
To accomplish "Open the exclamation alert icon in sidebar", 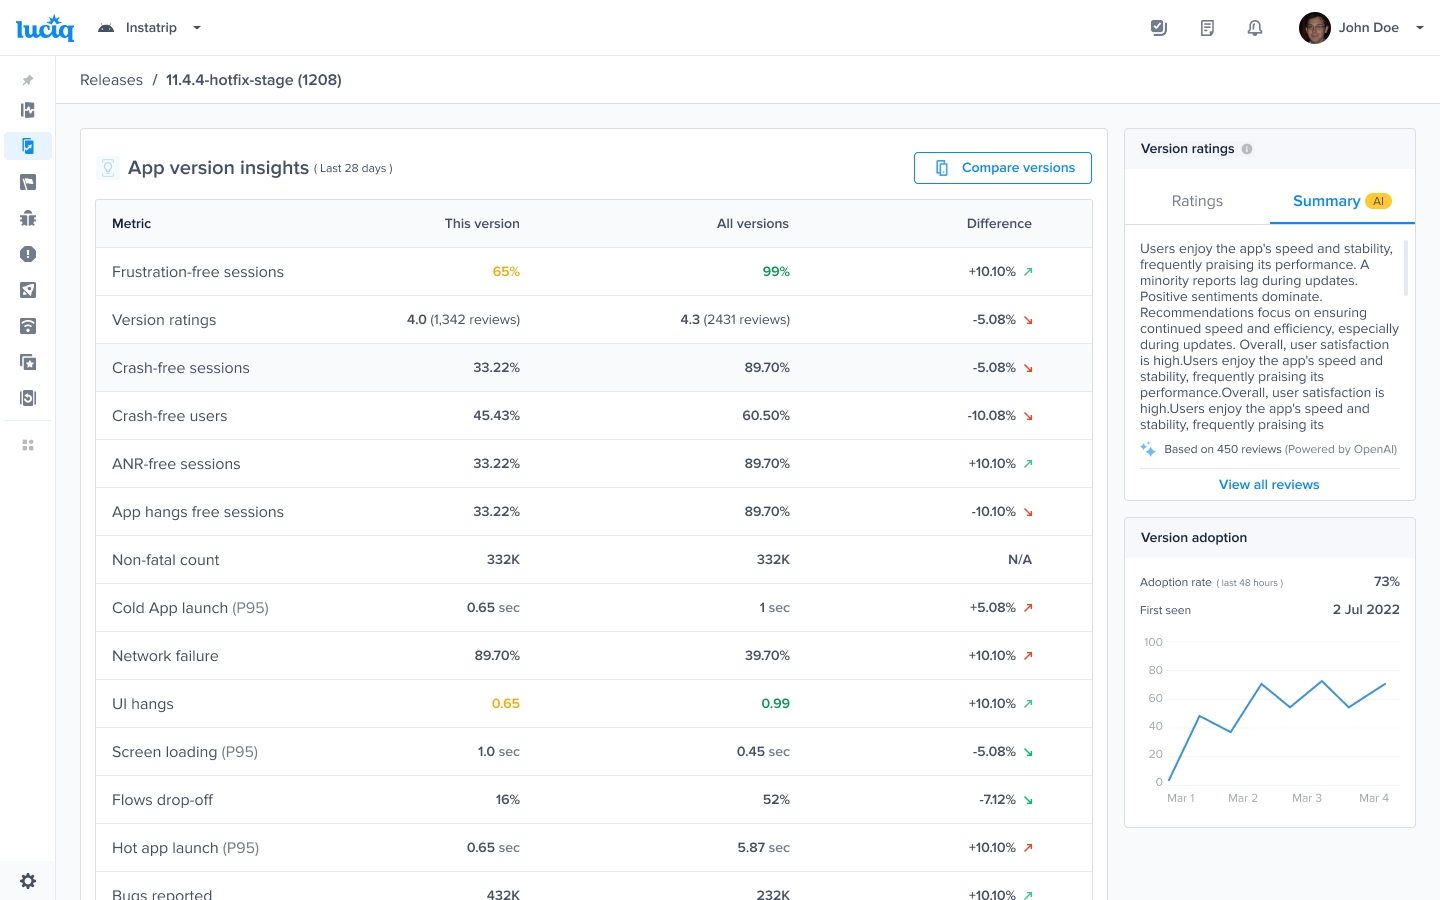I will pos(28,254).
